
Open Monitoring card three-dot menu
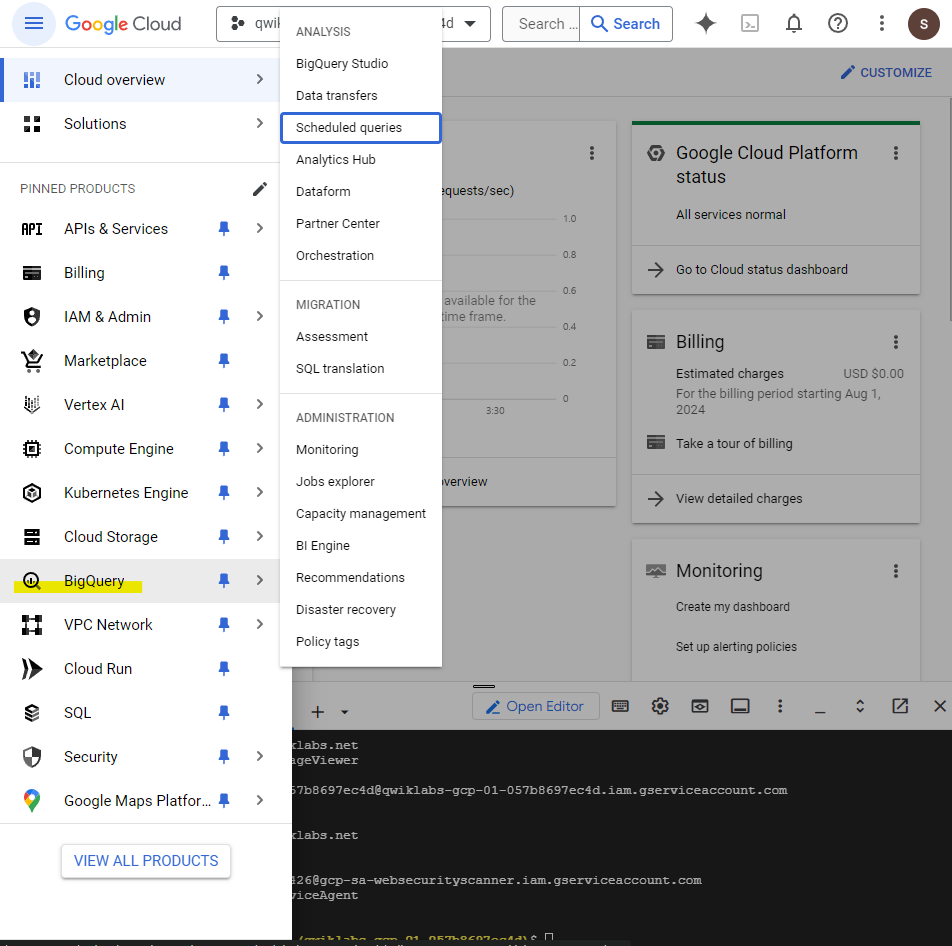tap(896, 571)
